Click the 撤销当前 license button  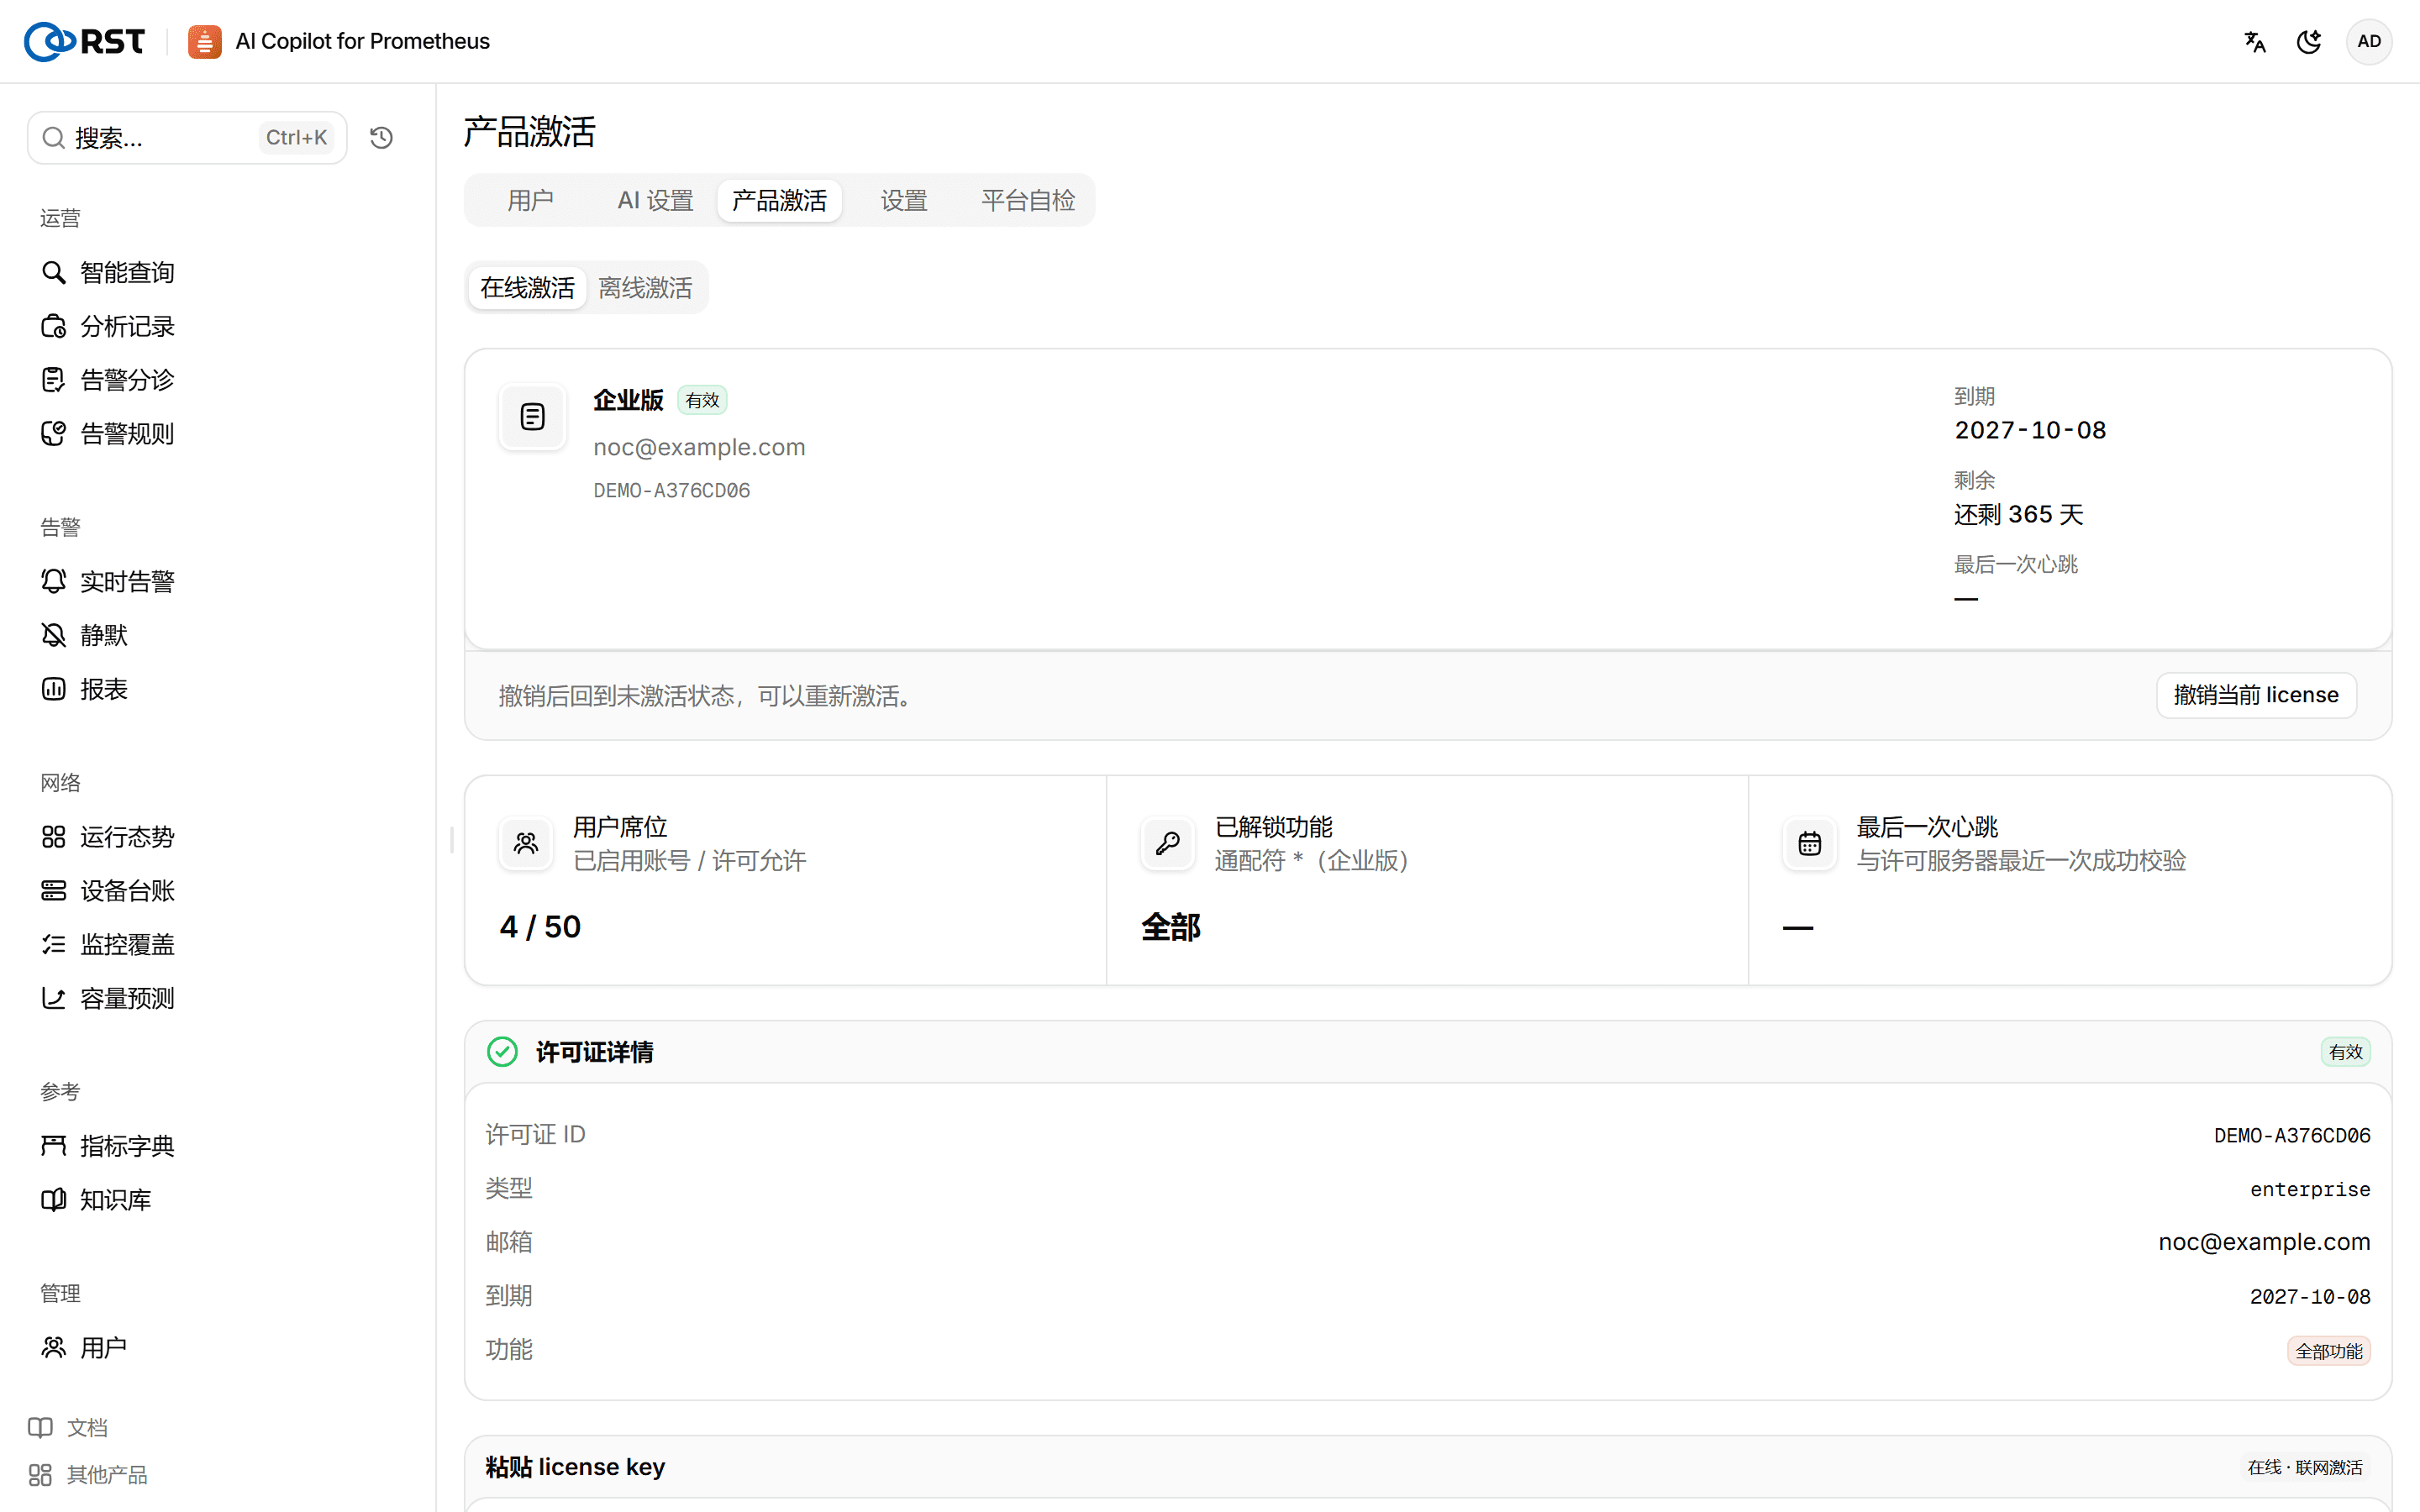(2256, 695)
